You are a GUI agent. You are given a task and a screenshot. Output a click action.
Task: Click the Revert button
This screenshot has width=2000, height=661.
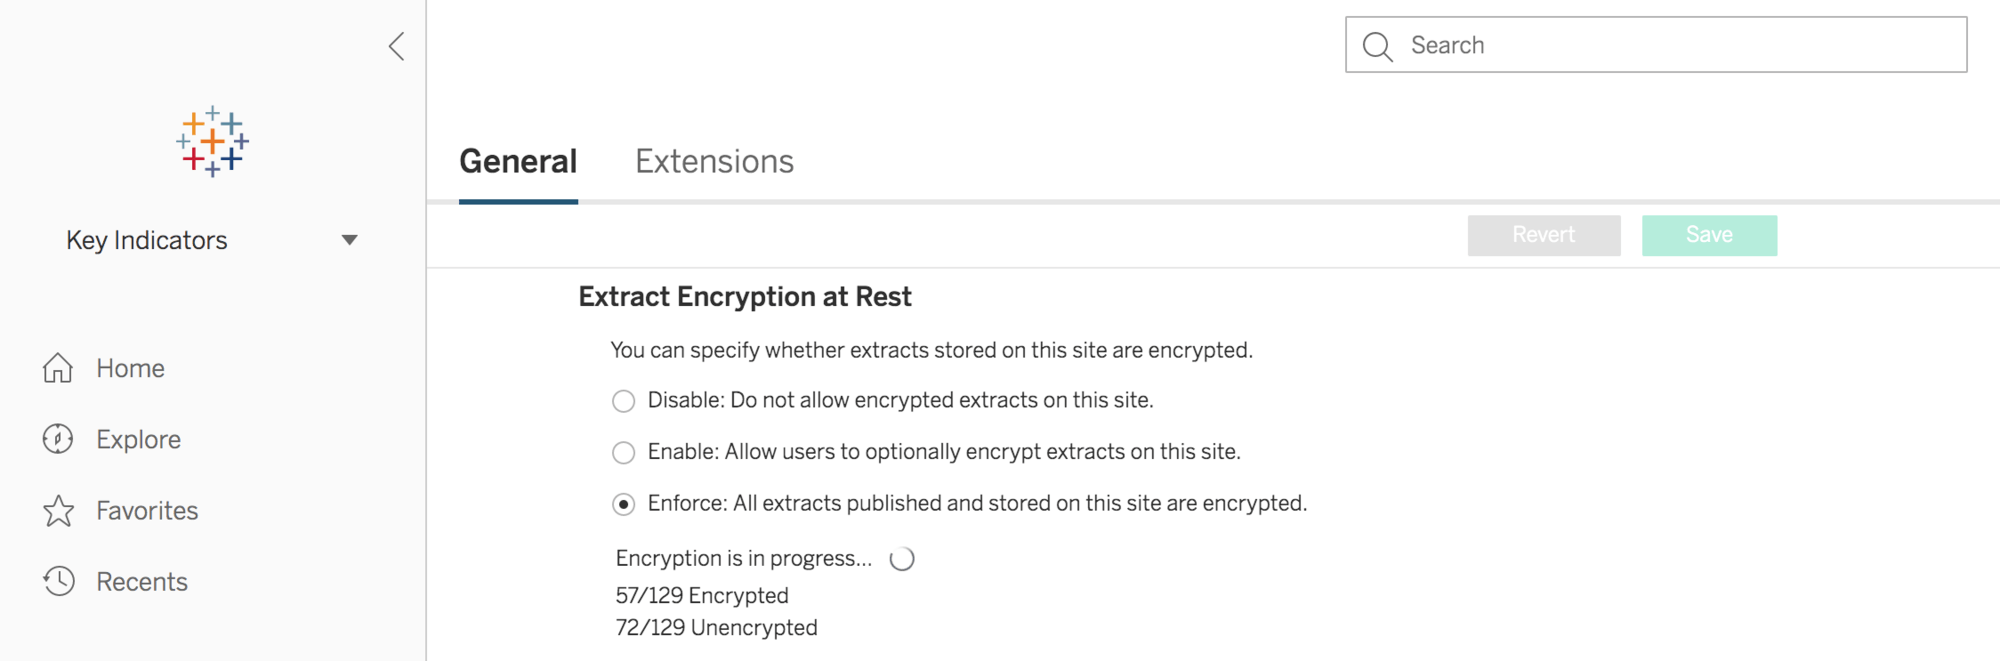click(x=1543, y=235)
